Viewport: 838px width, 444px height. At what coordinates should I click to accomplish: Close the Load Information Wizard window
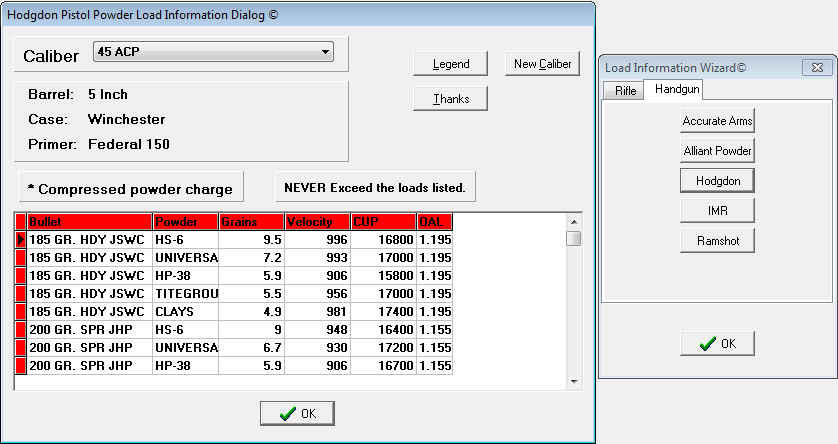tap(817, 67)
